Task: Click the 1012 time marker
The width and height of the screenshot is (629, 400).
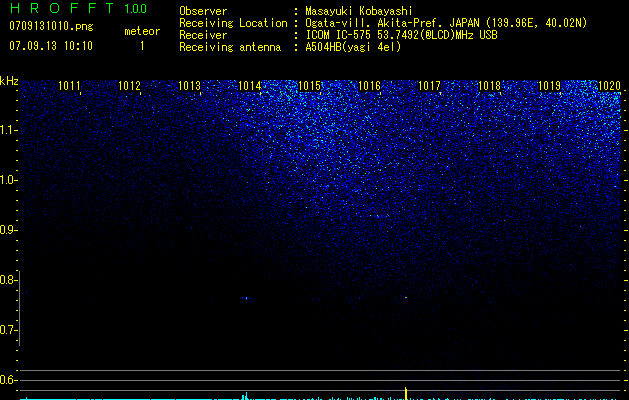Action: coord(130,85)
